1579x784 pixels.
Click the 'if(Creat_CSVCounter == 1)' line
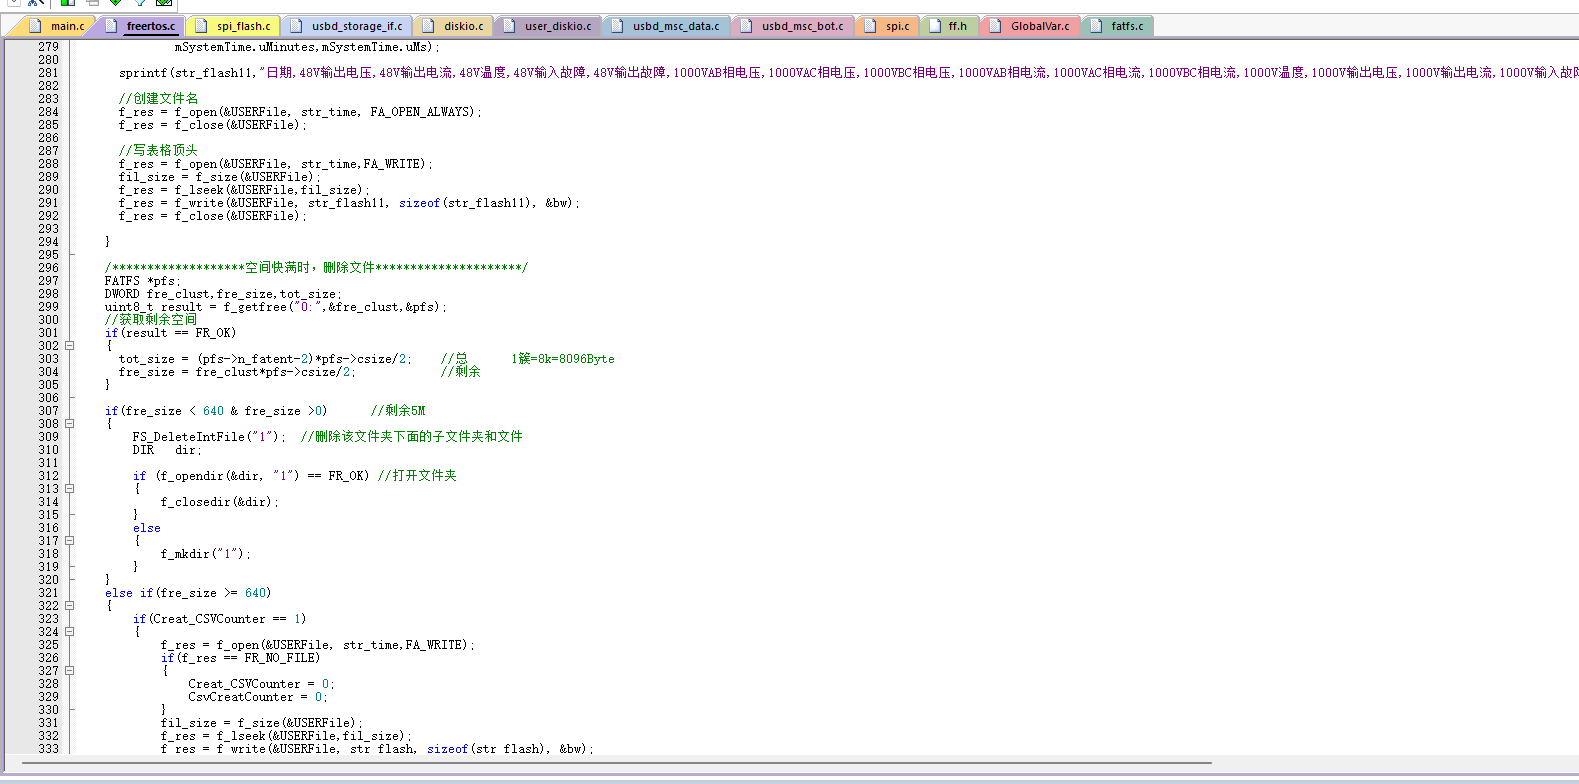click(x=220, y=619)
